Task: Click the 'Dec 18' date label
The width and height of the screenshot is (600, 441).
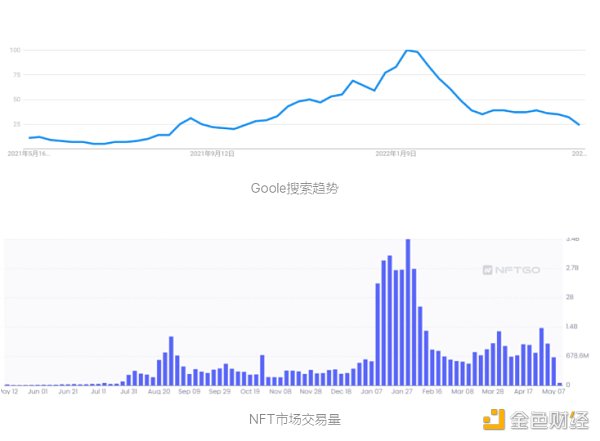Action: pos(341,391)
